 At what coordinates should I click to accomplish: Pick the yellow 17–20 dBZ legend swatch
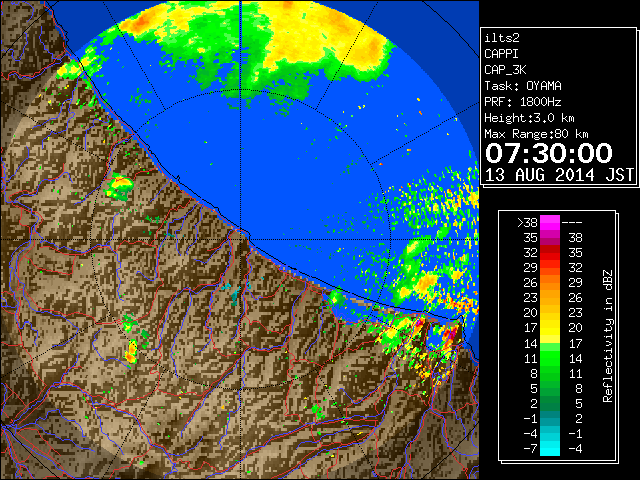550,328
